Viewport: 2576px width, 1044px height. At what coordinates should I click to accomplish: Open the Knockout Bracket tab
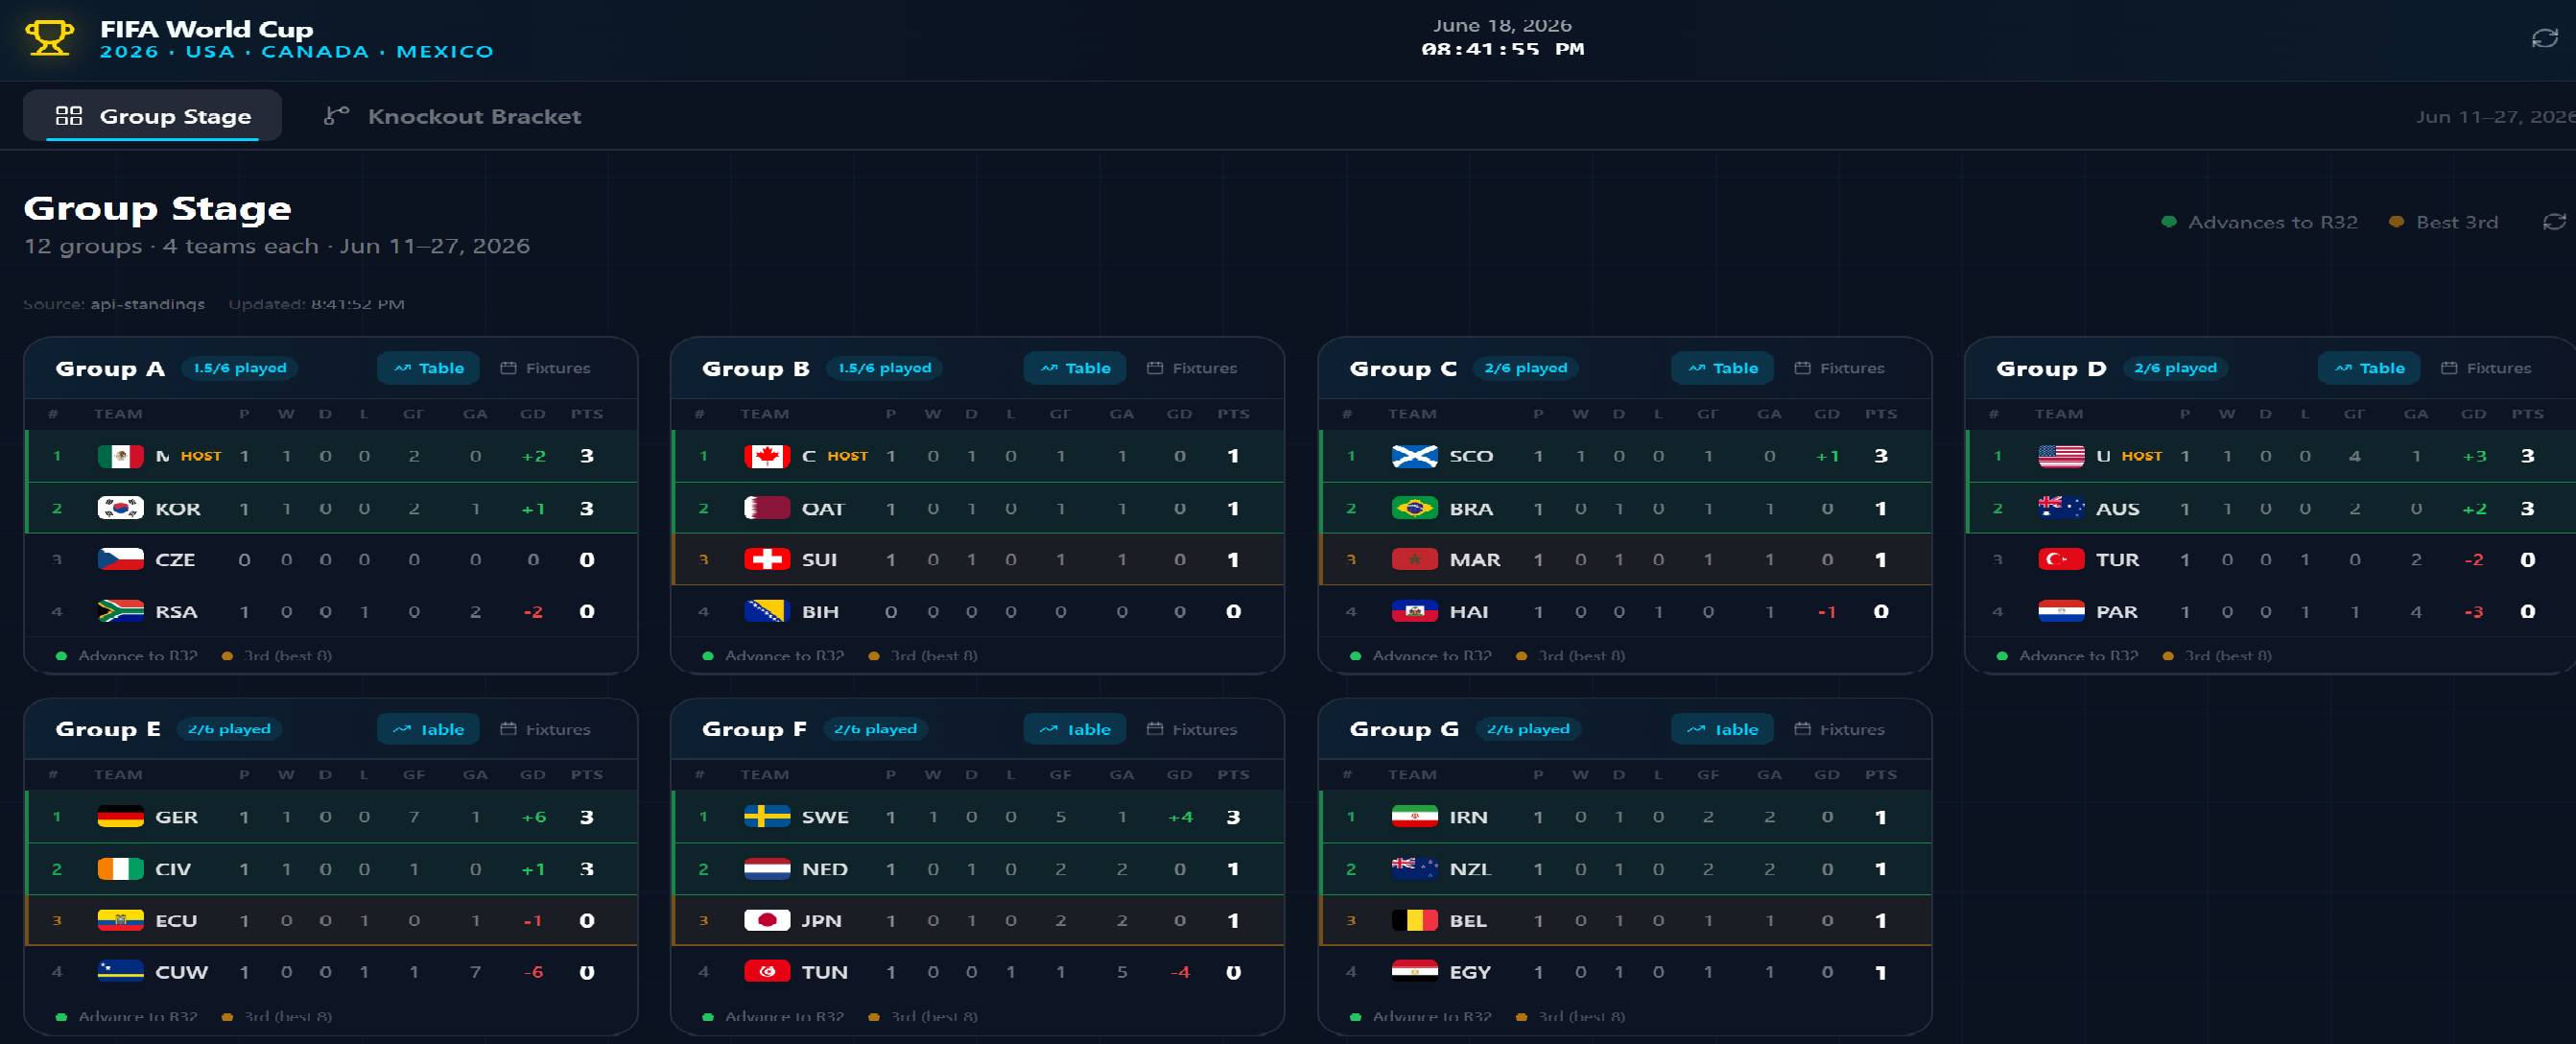[452, 116]
